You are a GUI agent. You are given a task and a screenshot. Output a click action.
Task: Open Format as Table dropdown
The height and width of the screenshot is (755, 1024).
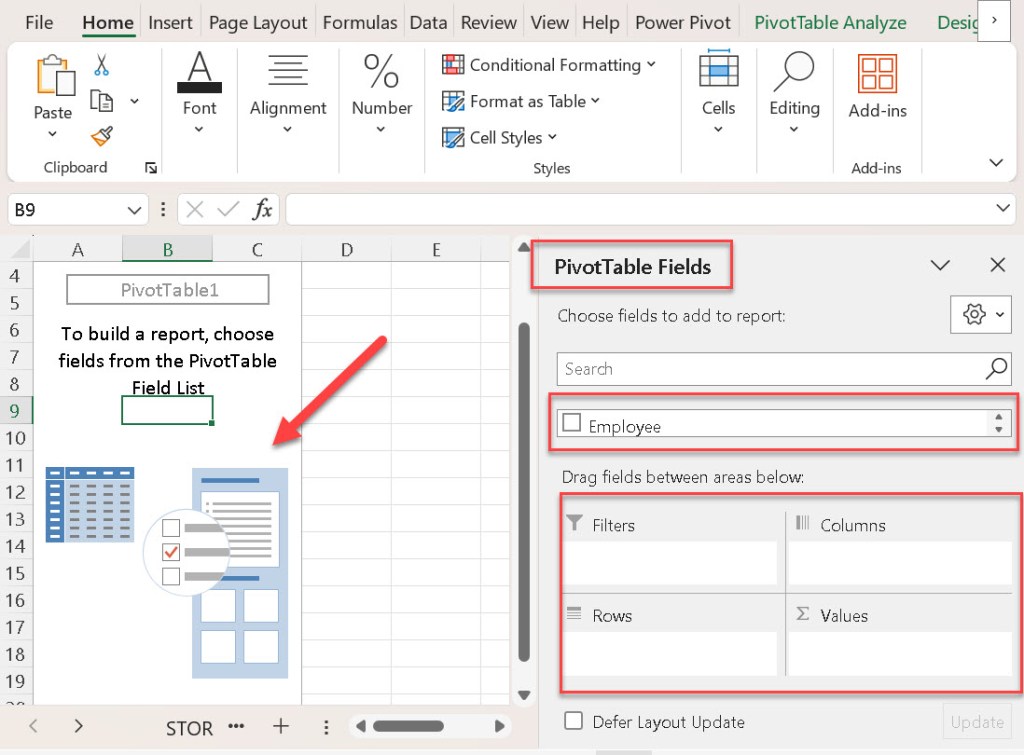(595, 101)
